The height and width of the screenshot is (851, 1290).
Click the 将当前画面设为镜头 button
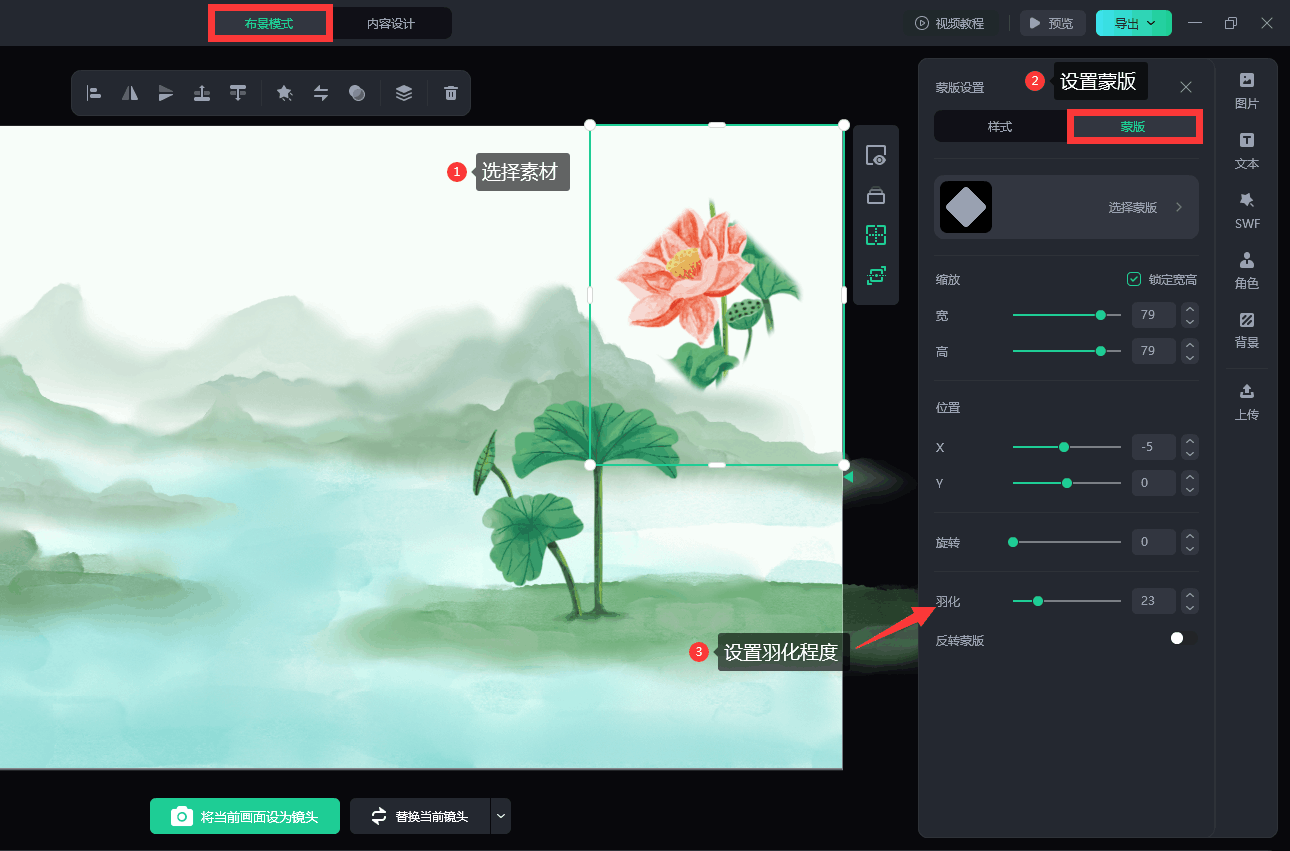[245, 816]
